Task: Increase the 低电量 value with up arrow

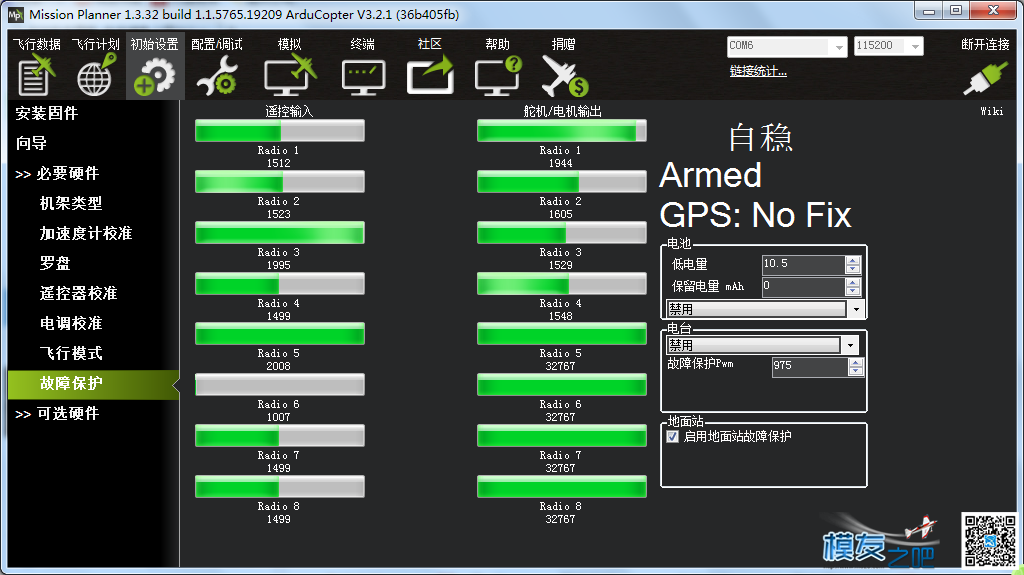Action: [852, 261]
